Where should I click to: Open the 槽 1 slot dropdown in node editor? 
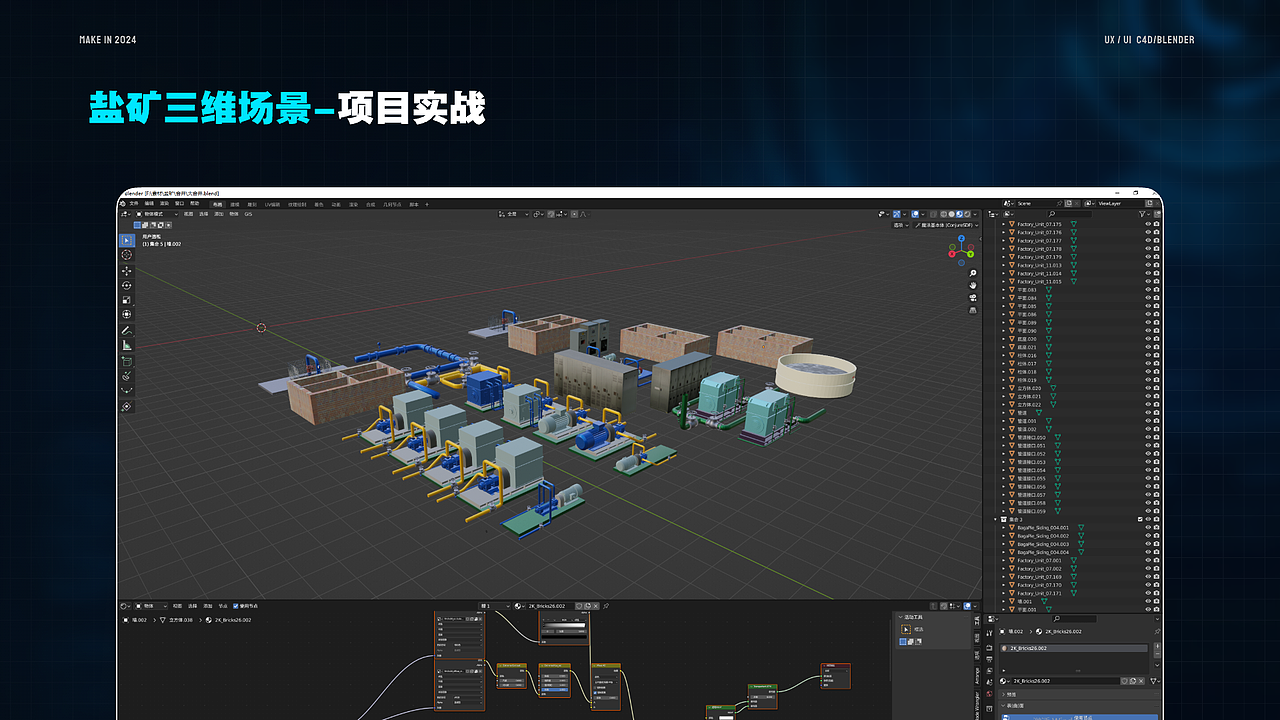click(x=495, y=606)
